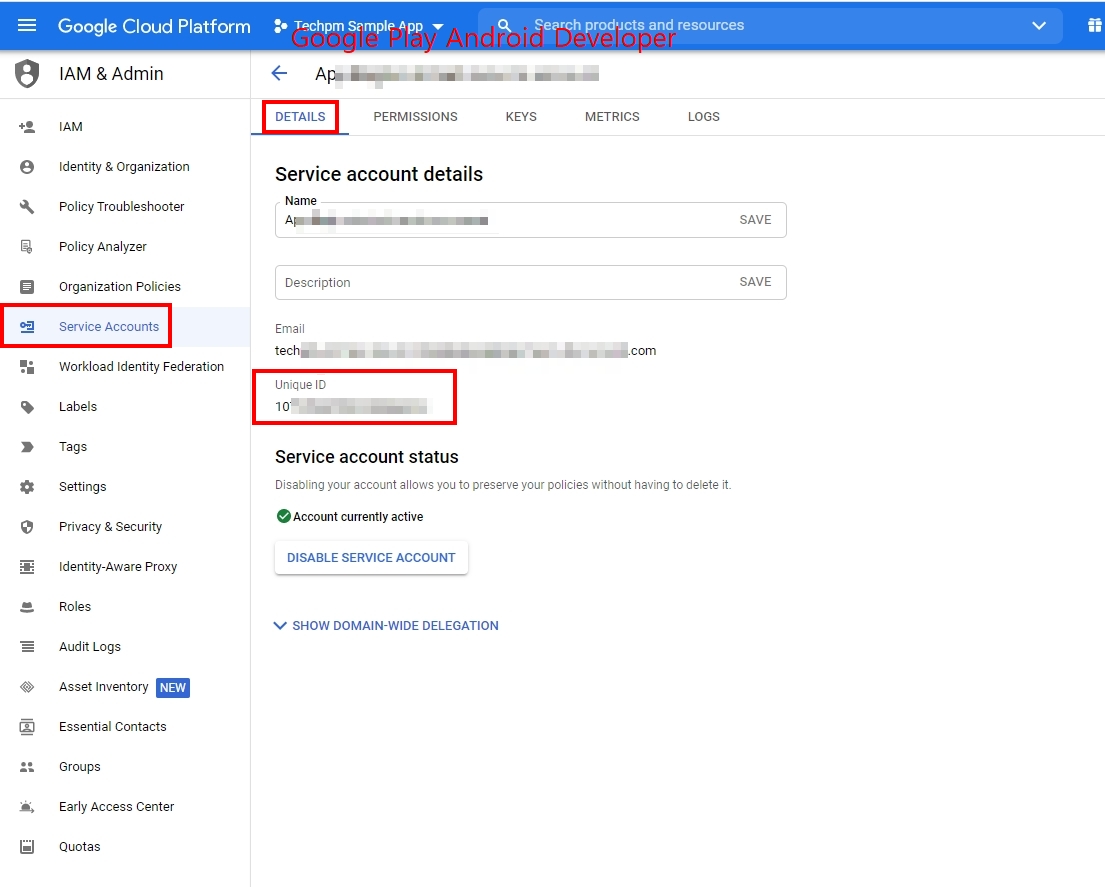Expand Show Domain-Wide Delegation section
This screenshot has width=1105, height=887.
(x=386, y=626)
